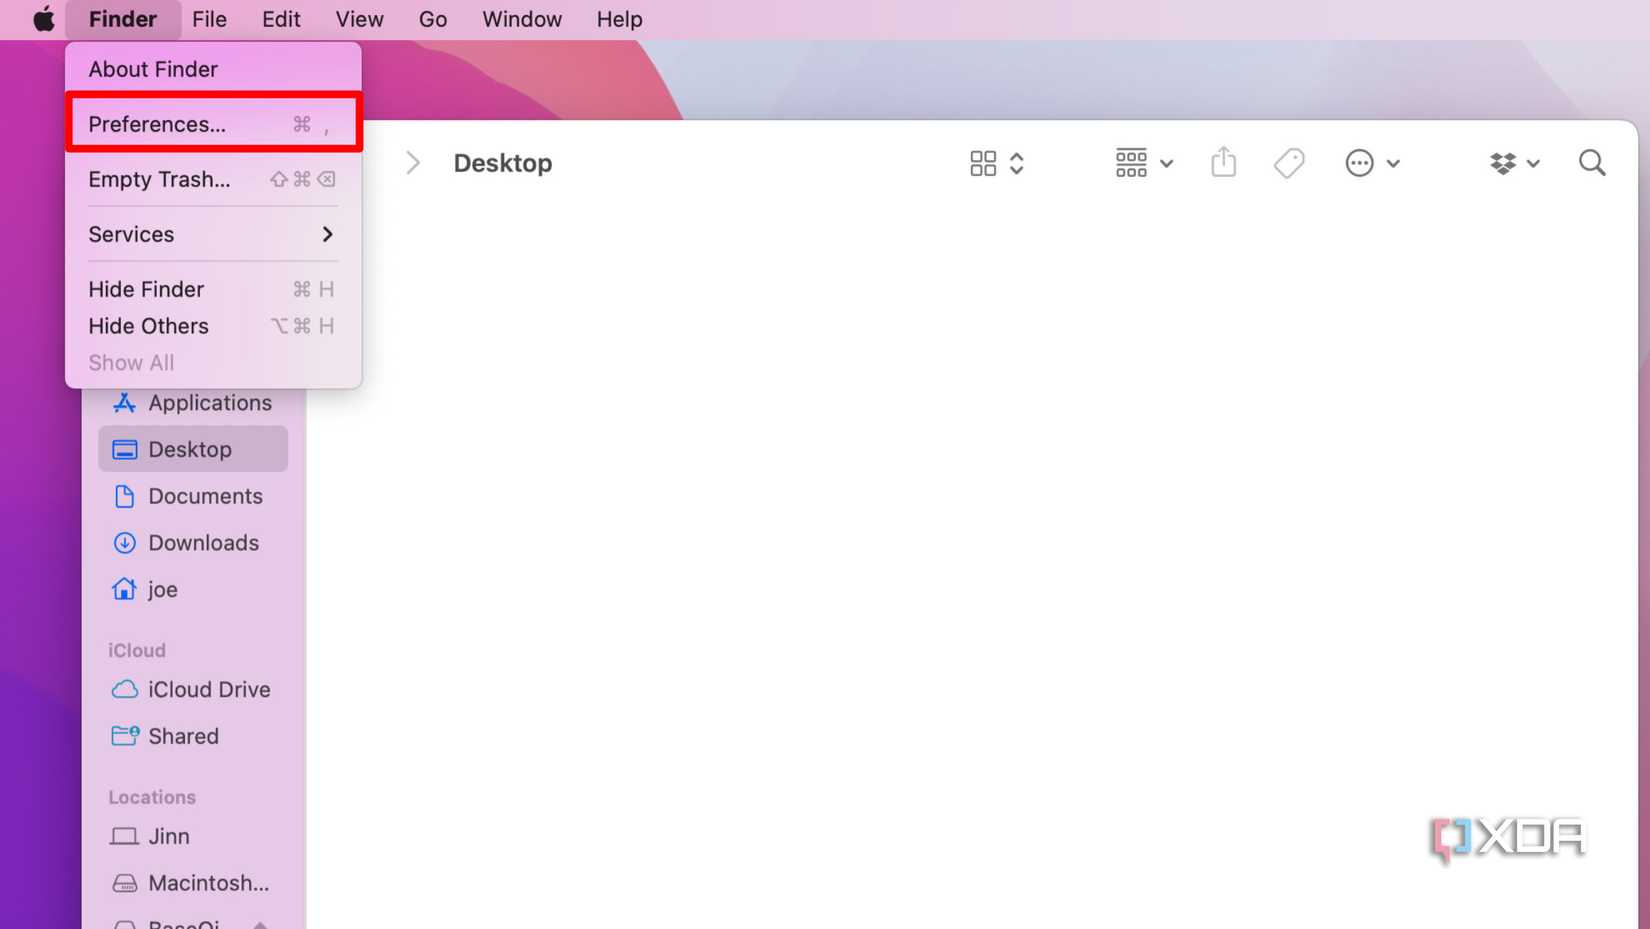
Task: Open Applications in the sidebar
Action: [x=193, y=403]
